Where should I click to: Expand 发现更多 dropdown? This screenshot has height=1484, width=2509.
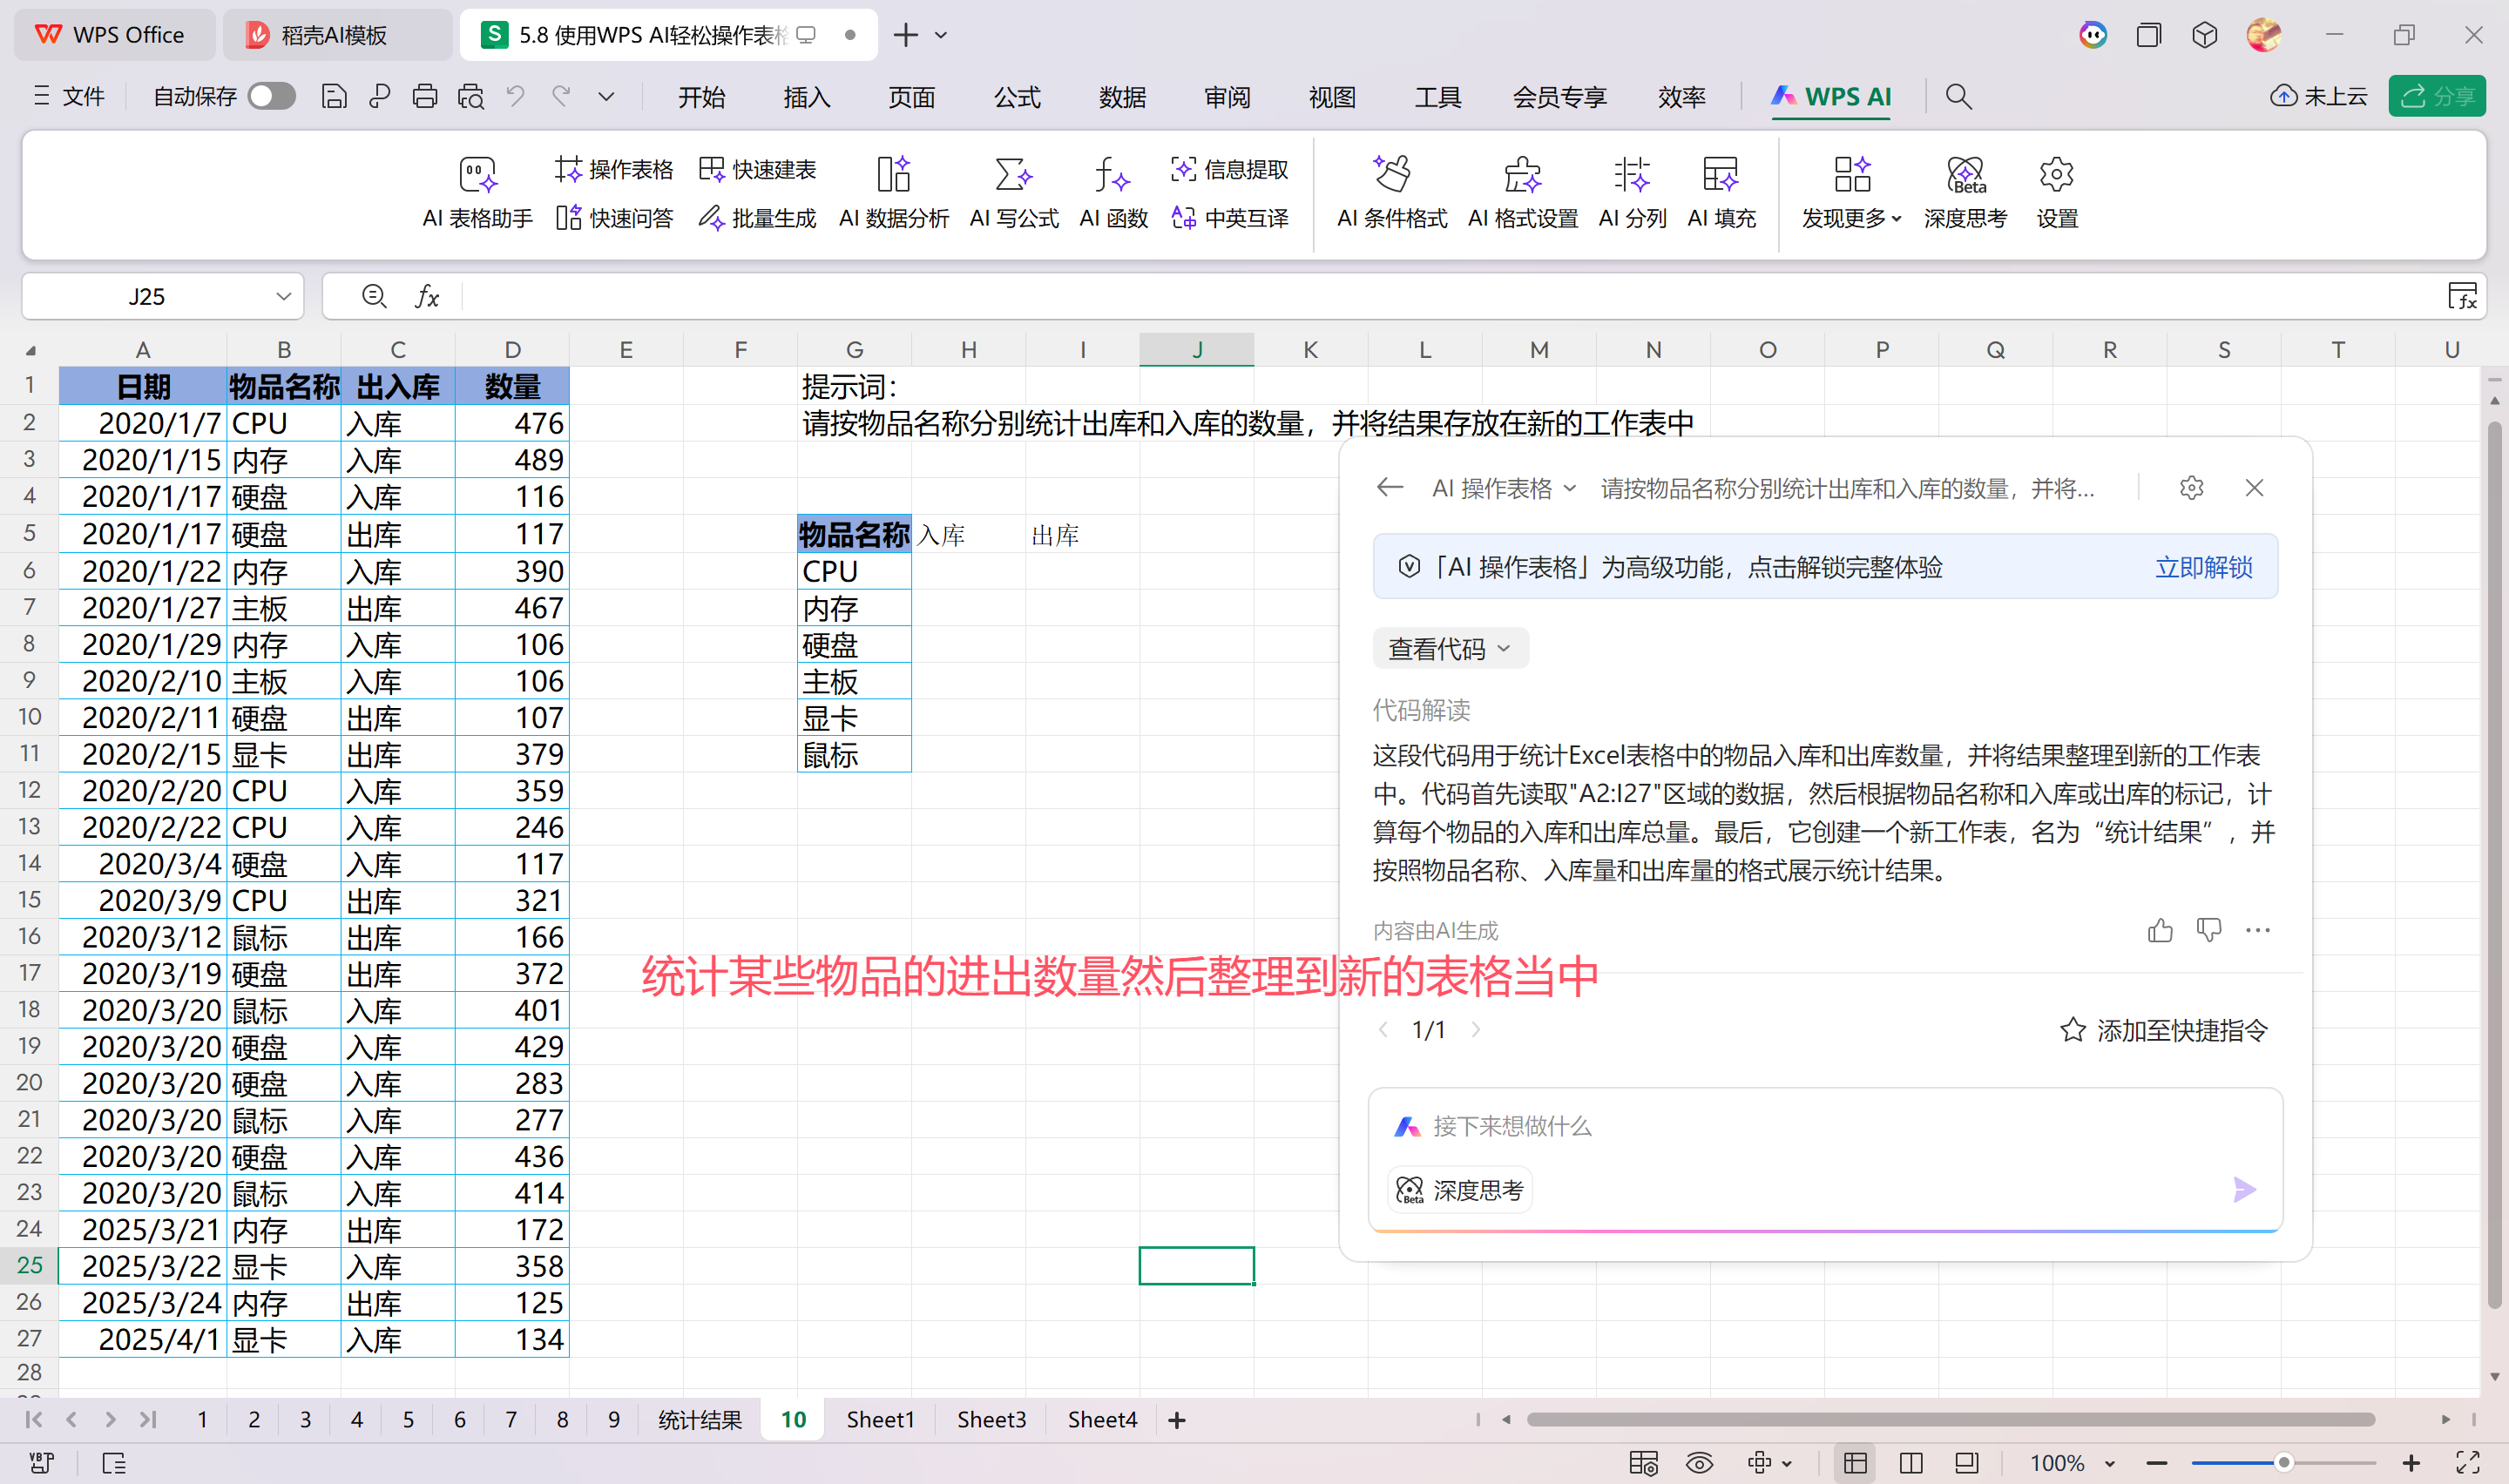(x=1851, y=192)
